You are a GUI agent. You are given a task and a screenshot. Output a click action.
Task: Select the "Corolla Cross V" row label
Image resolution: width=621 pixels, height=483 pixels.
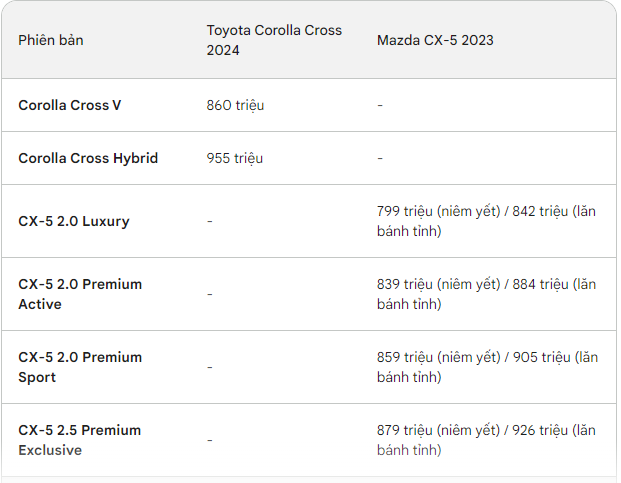pos(70,105)
